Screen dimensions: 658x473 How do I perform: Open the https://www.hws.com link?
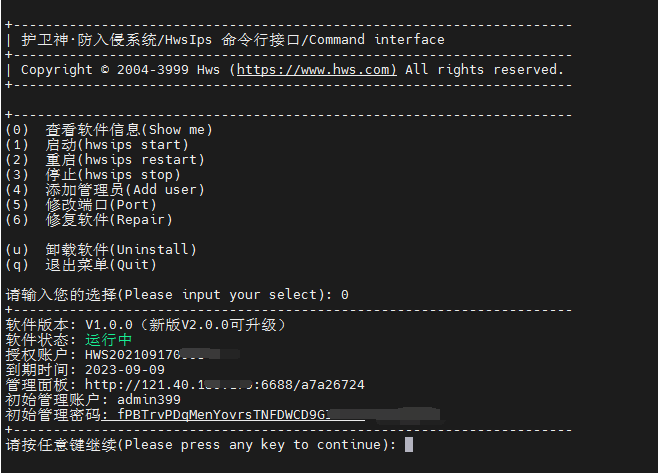316,70
